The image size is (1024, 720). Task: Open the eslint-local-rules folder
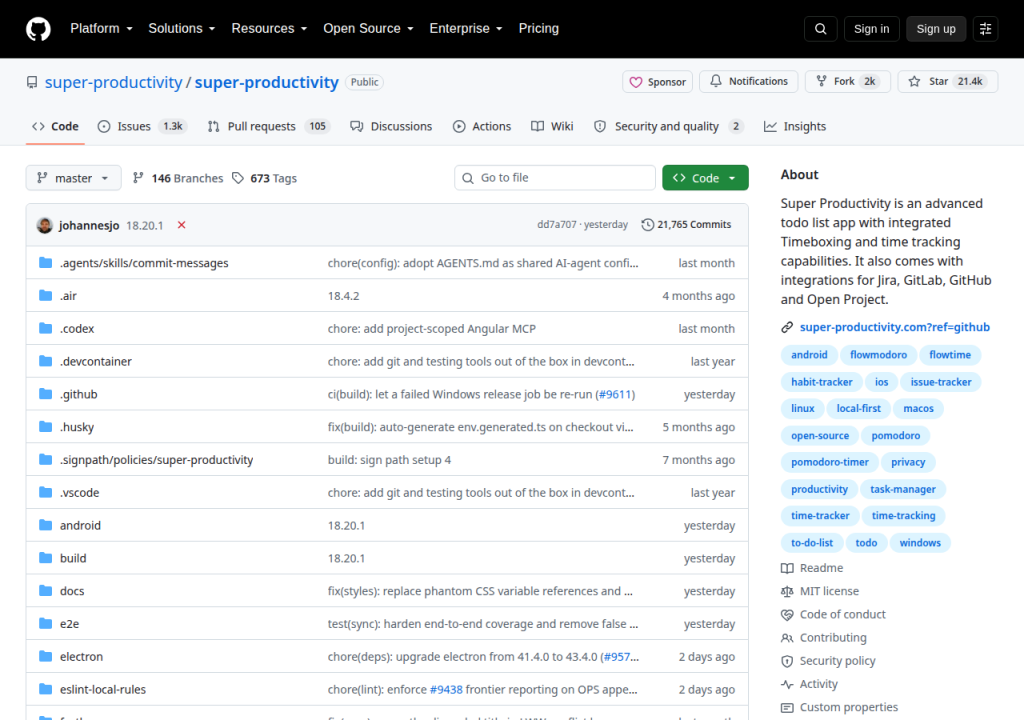tap(103, 689)
